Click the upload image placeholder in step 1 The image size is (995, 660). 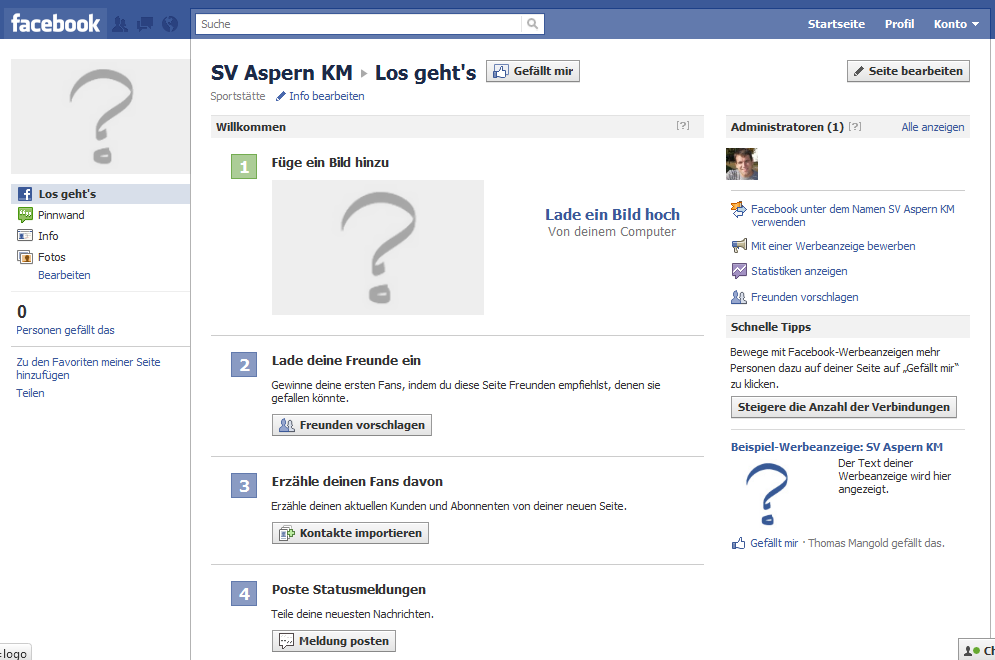tap(378, 248)
